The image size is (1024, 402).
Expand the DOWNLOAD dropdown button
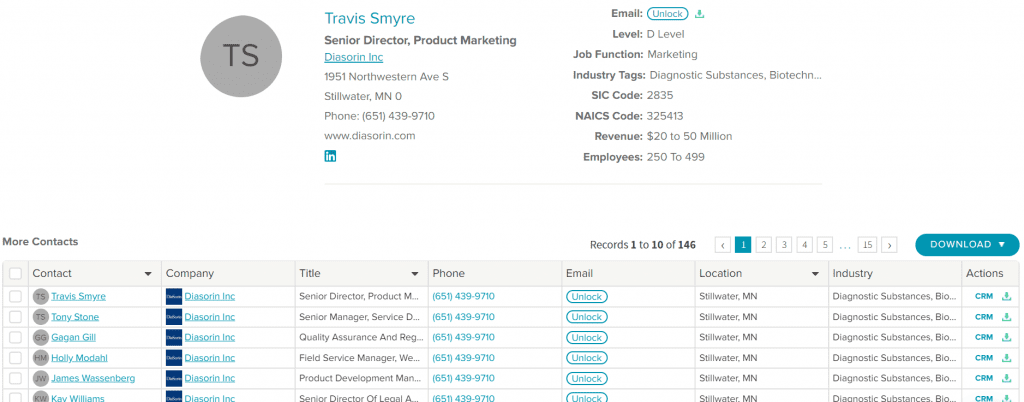tap(967, 245)
